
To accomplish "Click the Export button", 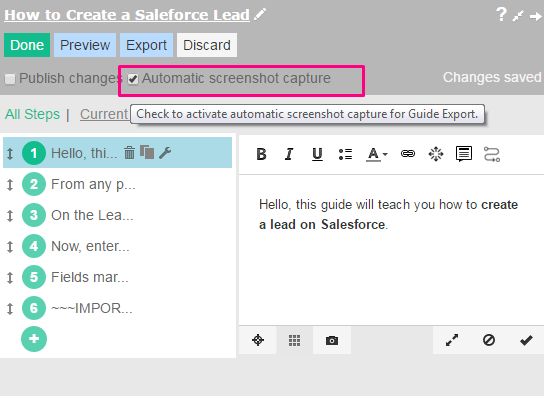I will click(146, 45).
